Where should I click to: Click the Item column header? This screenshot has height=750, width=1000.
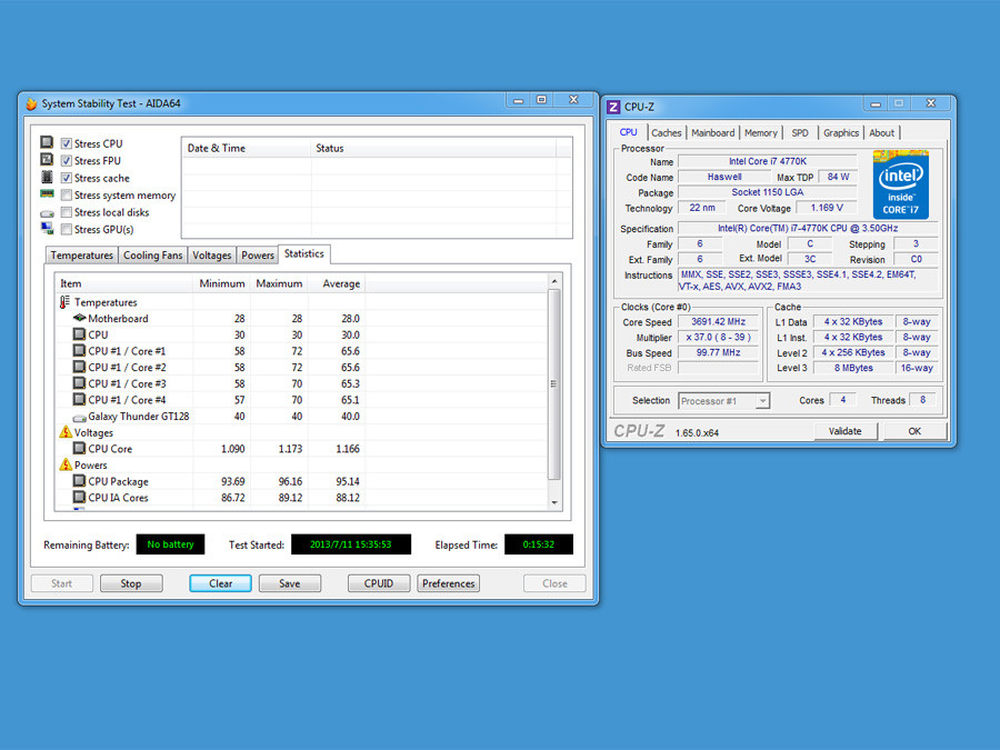click(124, 284)
